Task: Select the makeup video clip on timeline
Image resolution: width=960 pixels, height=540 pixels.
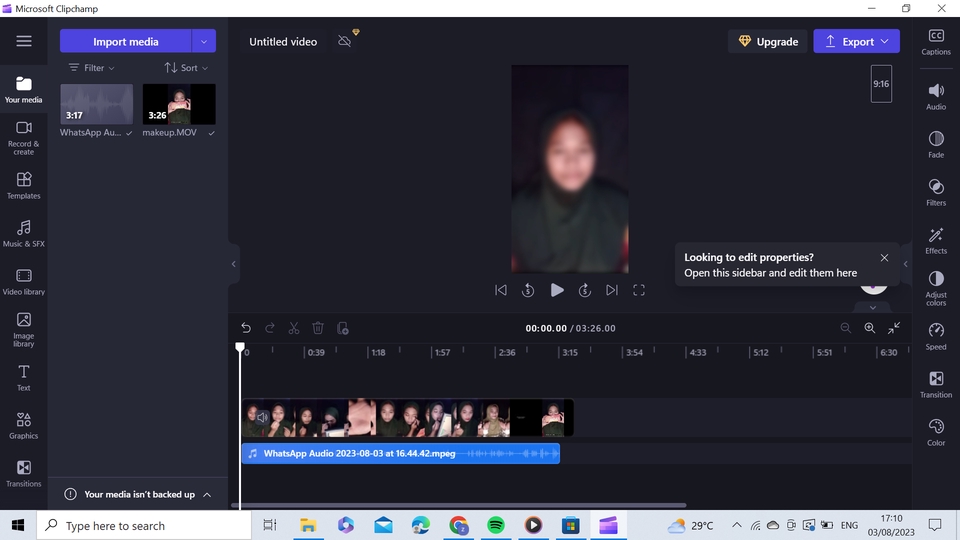Action: pyautogui.click(x=408, y=418)
